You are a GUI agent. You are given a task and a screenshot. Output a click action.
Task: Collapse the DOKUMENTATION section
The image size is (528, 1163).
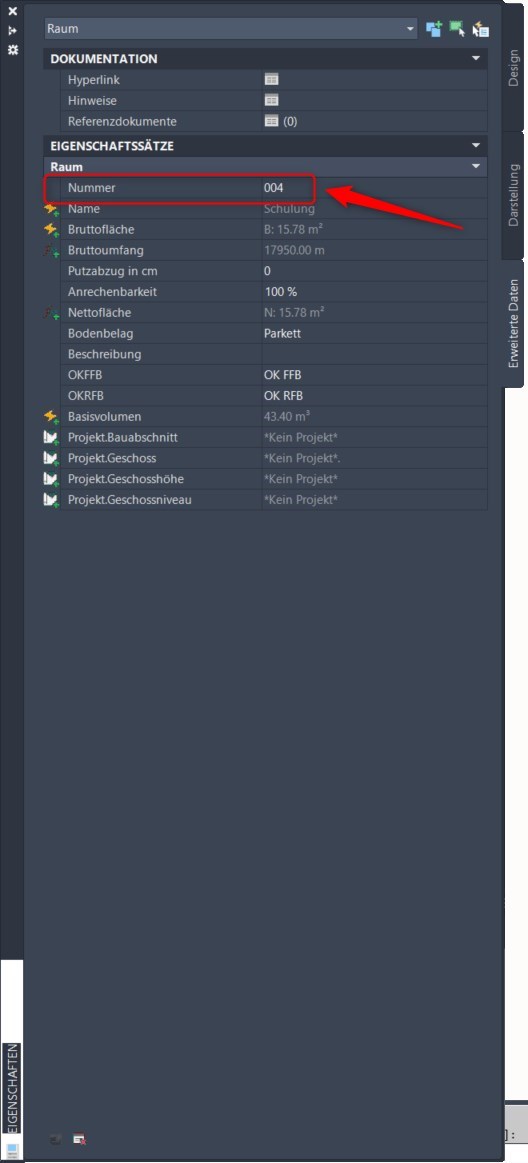click(x=476, y=58)
